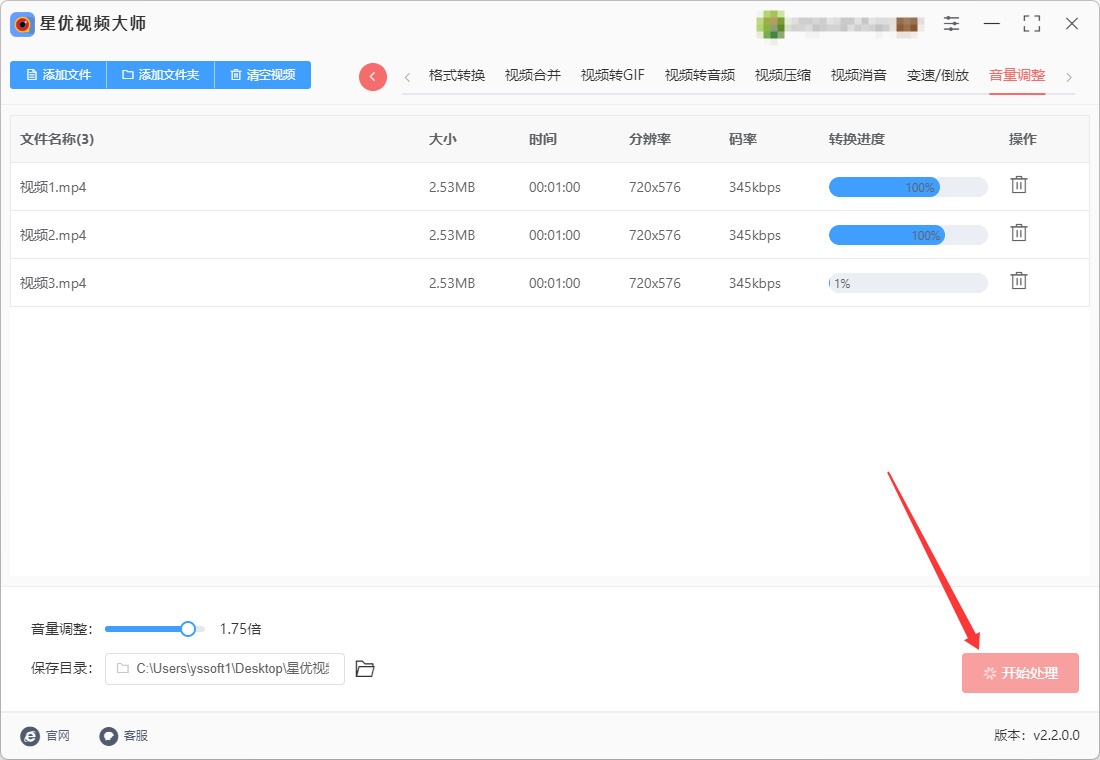
Task: Delete 视频2.mp4 with its trash icon
Action: [1019, 233]
